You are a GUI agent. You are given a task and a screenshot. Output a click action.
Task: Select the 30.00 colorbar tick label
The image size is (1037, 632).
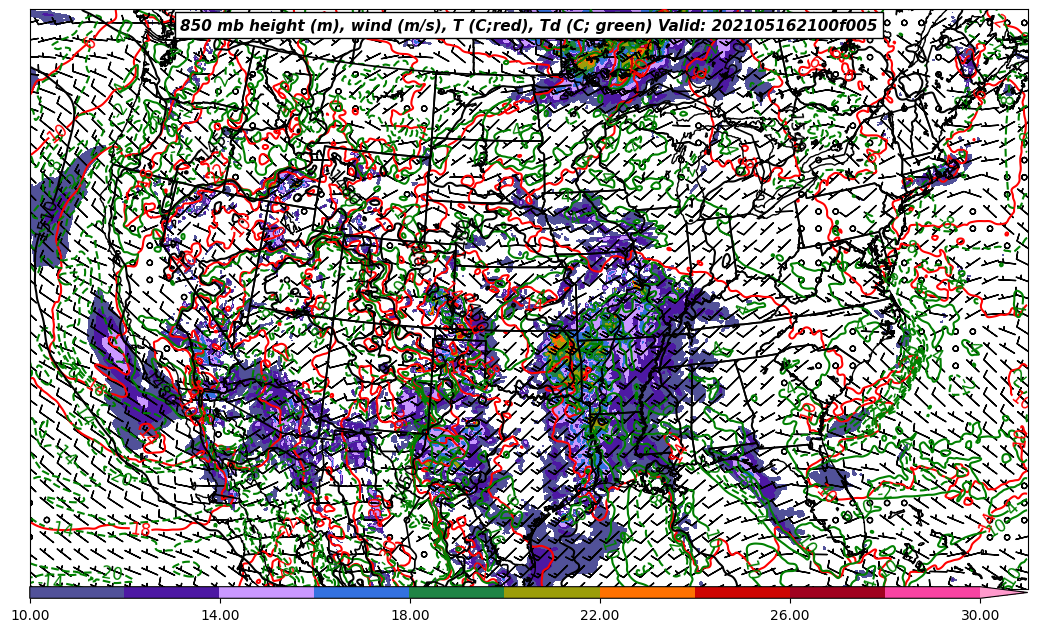coord(980,616)
